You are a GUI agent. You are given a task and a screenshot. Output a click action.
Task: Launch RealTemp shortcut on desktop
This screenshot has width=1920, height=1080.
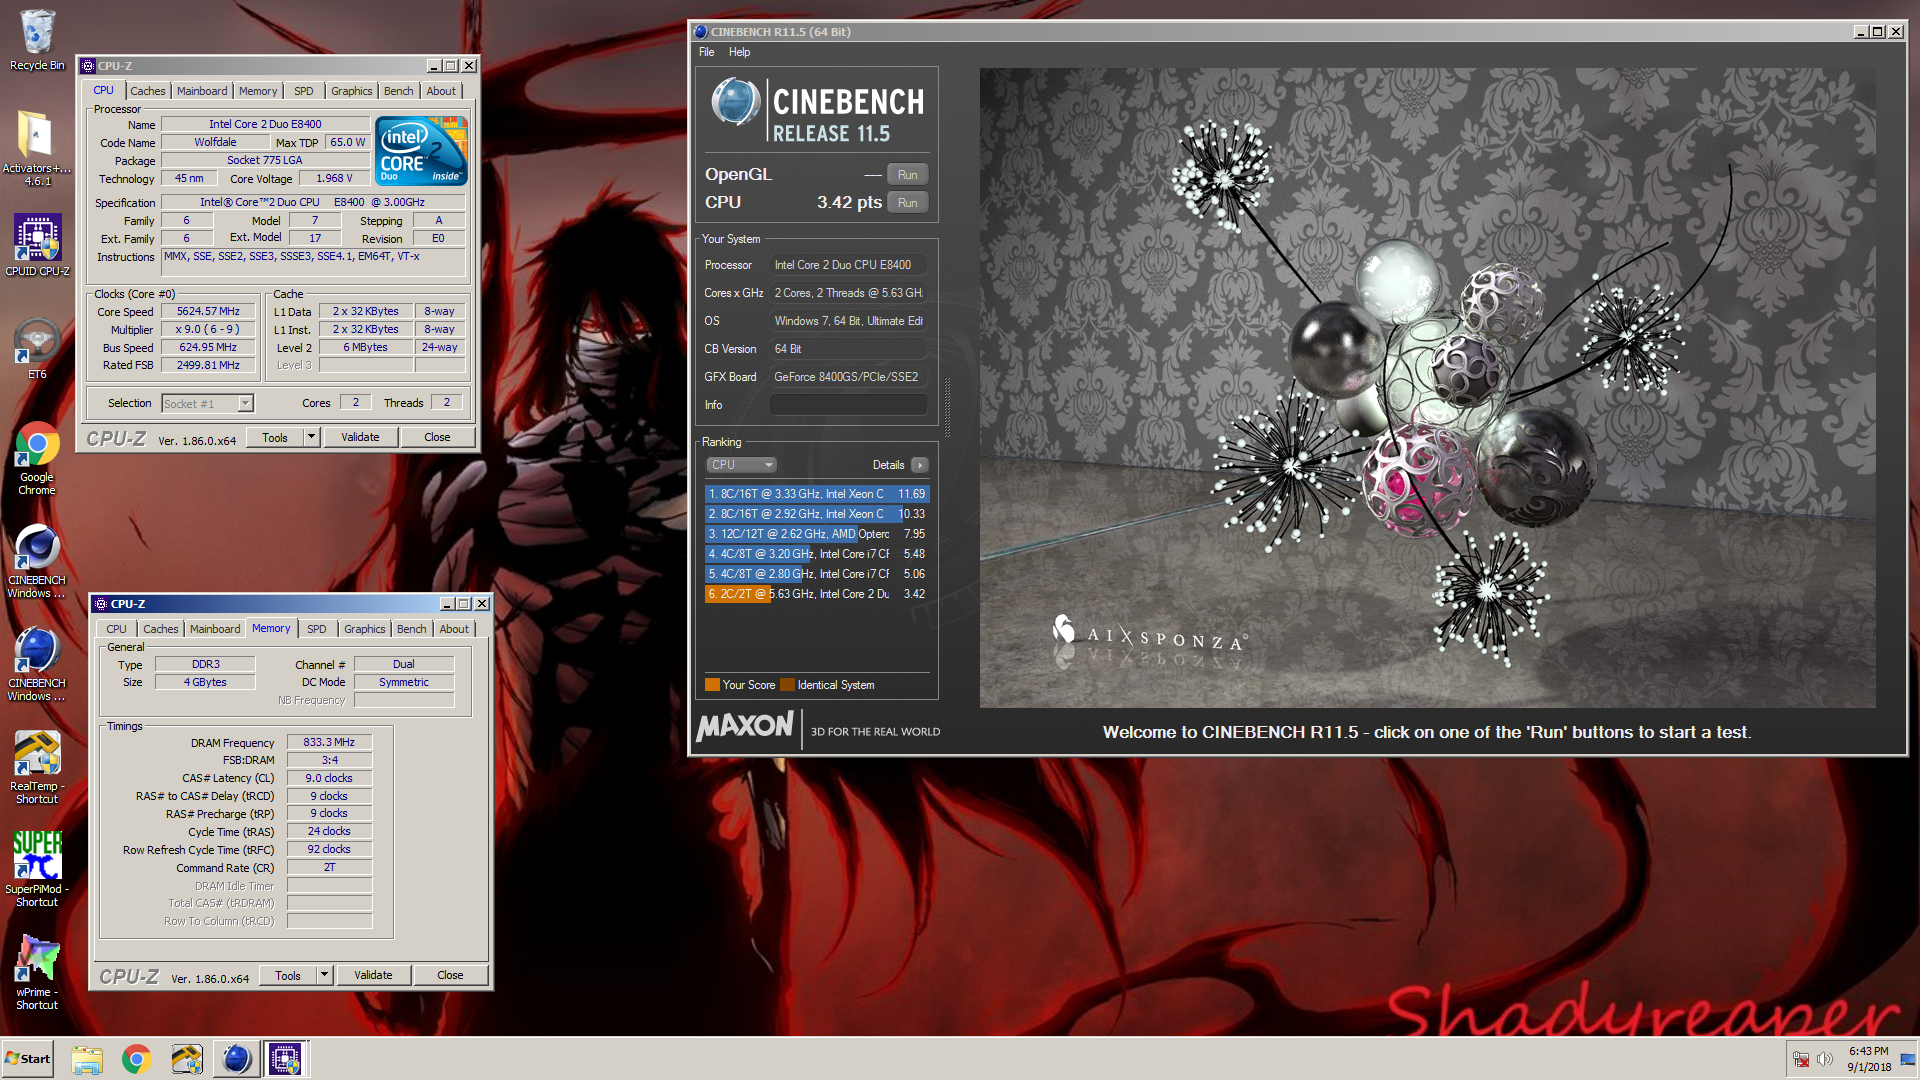37,768
